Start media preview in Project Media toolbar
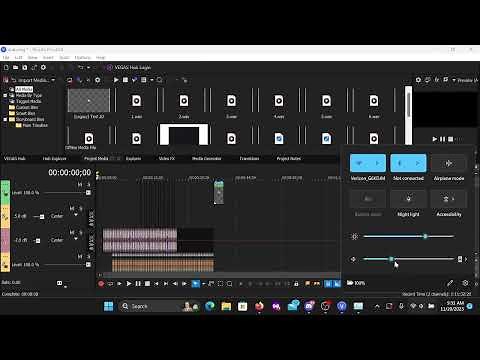Viewport: 480px width, 360px height. (116, 80)
